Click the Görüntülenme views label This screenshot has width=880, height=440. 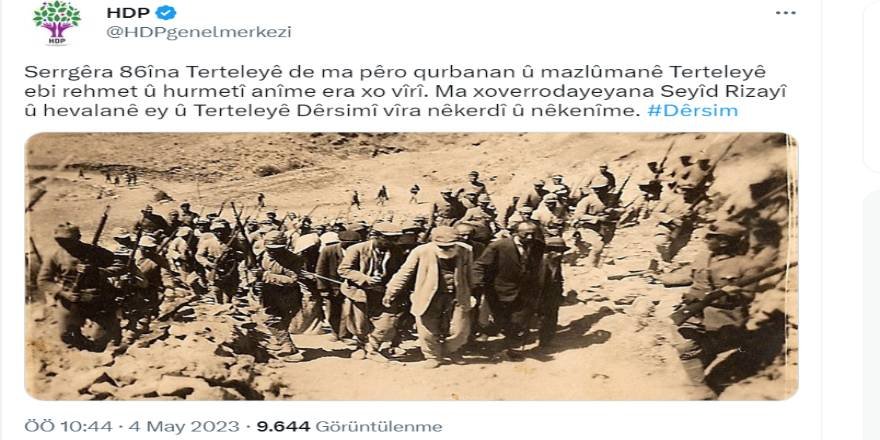[378, 427]
